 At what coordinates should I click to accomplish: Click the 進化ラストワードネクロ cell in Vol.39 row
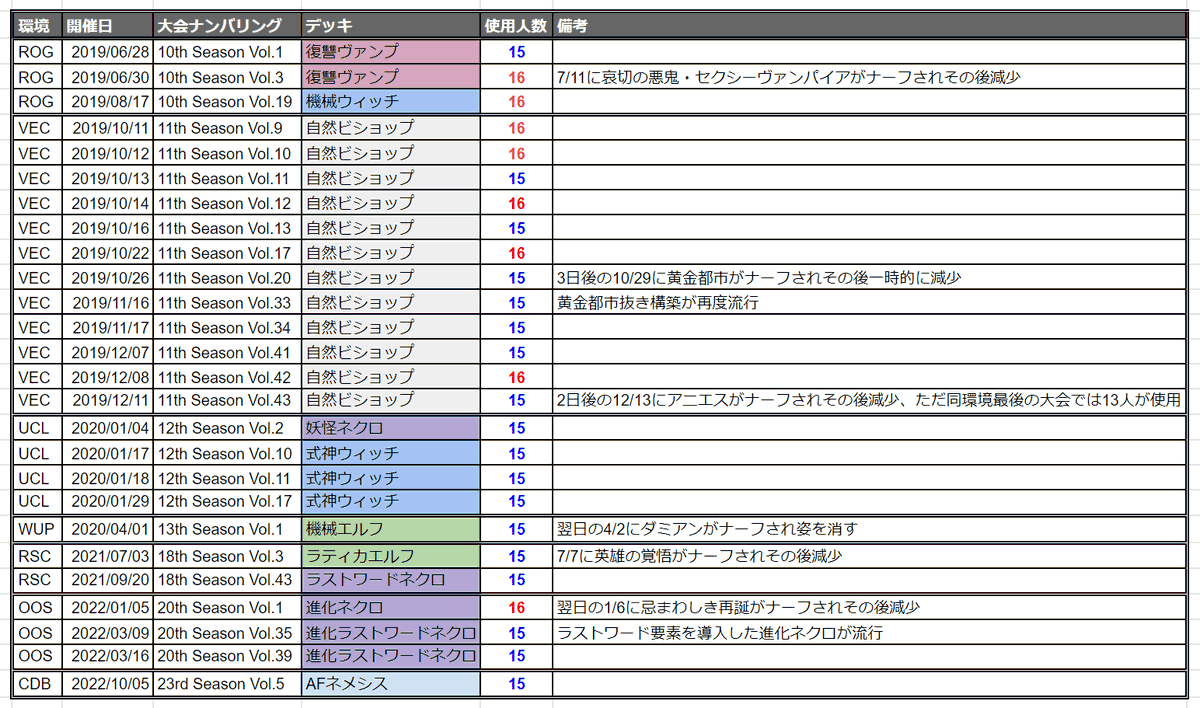pos(391,656)
